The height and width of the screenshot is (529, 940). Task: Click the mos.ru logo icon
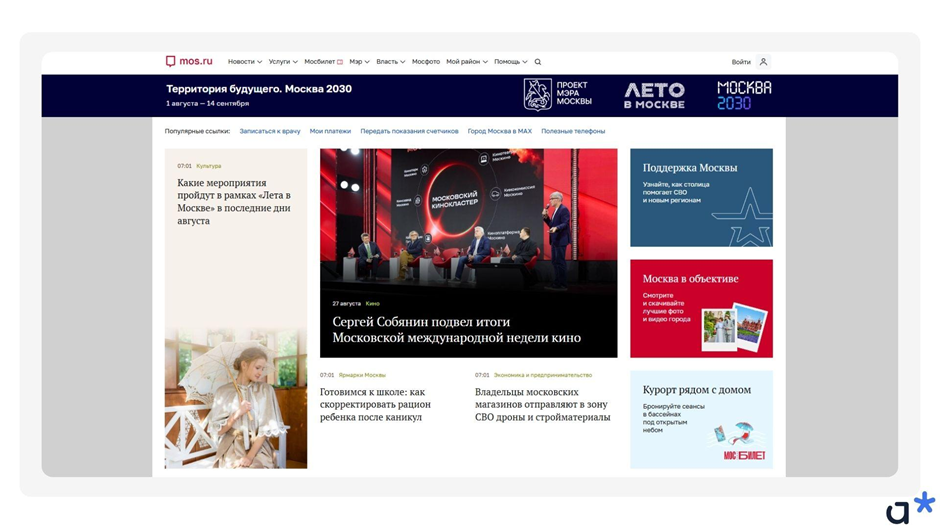171,61
